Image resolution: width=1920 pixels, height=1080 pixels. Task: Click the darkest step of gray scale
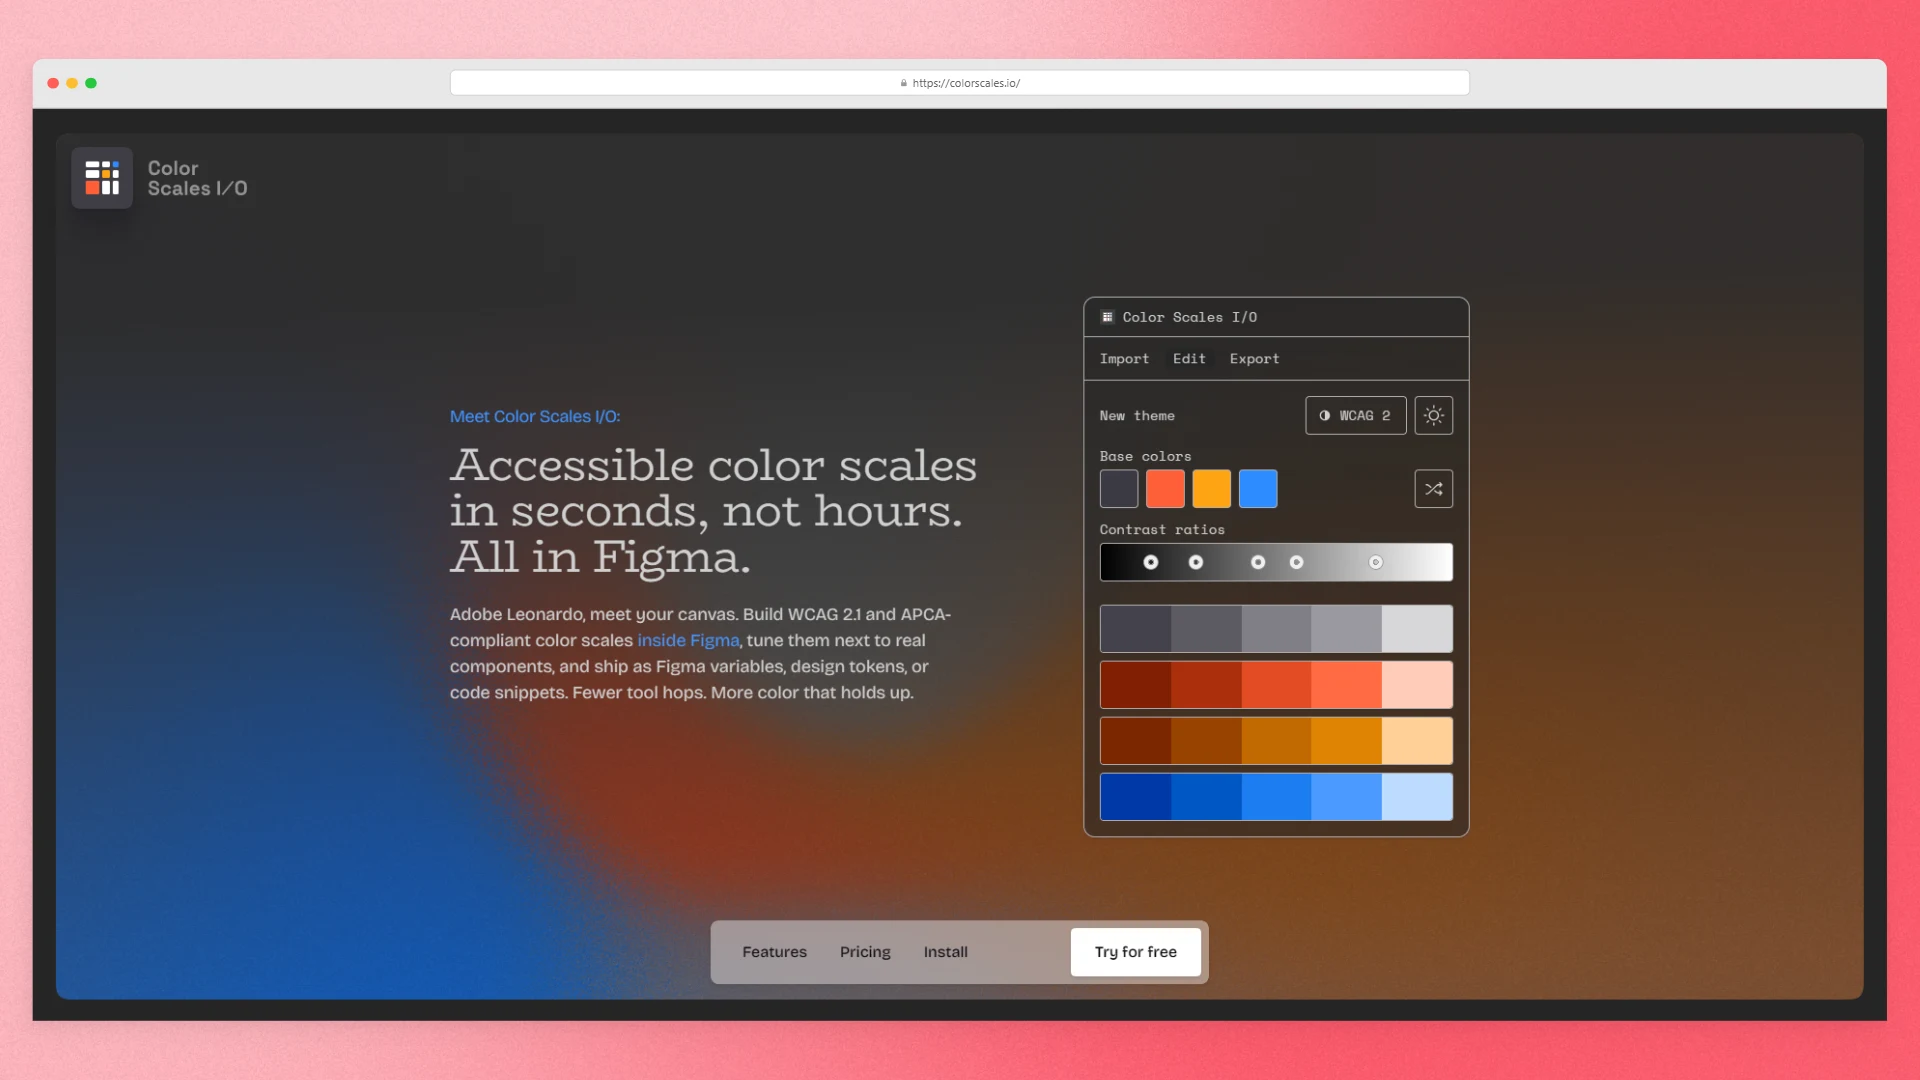[x=1136, y=629]
